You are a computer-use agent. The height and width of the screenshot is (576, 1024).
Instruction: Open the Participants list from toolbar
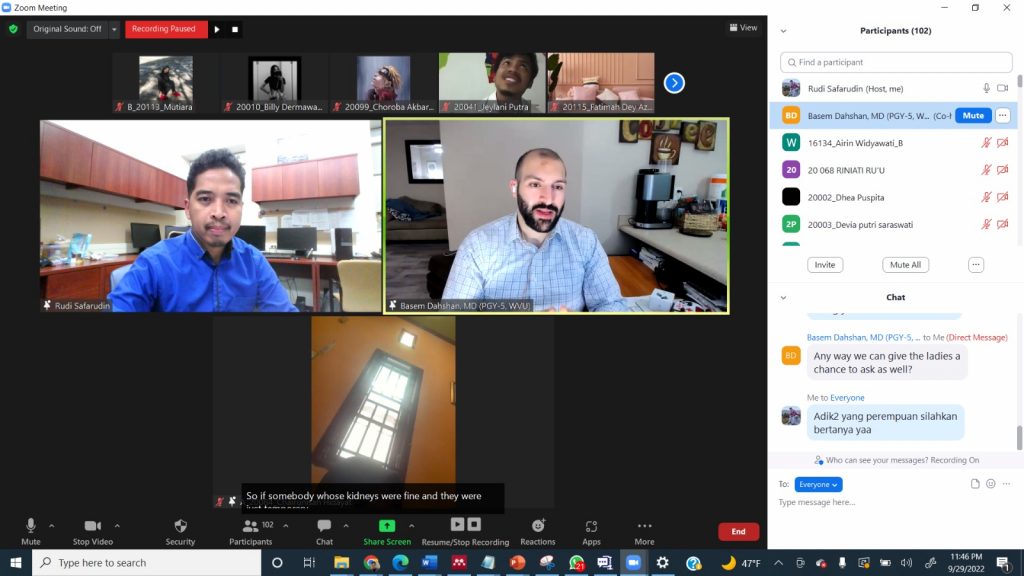[x=251, y=526]
